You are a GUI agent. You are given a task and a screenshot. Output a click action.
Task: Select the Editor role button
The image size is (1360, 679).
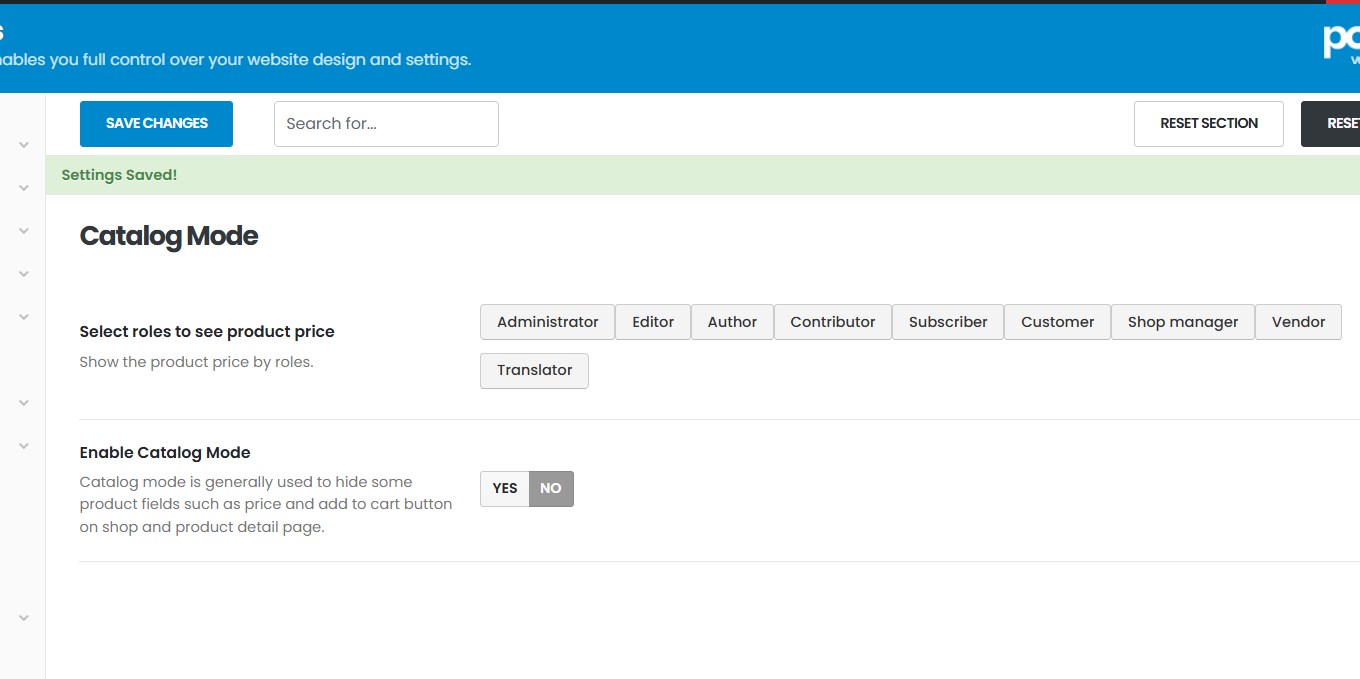[653, 322]
